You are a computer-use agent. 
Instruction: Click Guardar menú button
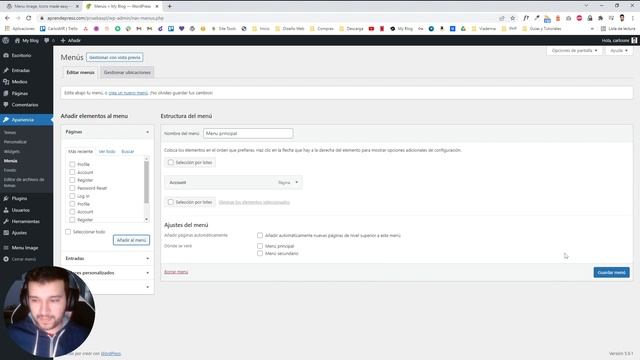pyautogui.click(x=611, y=272)
